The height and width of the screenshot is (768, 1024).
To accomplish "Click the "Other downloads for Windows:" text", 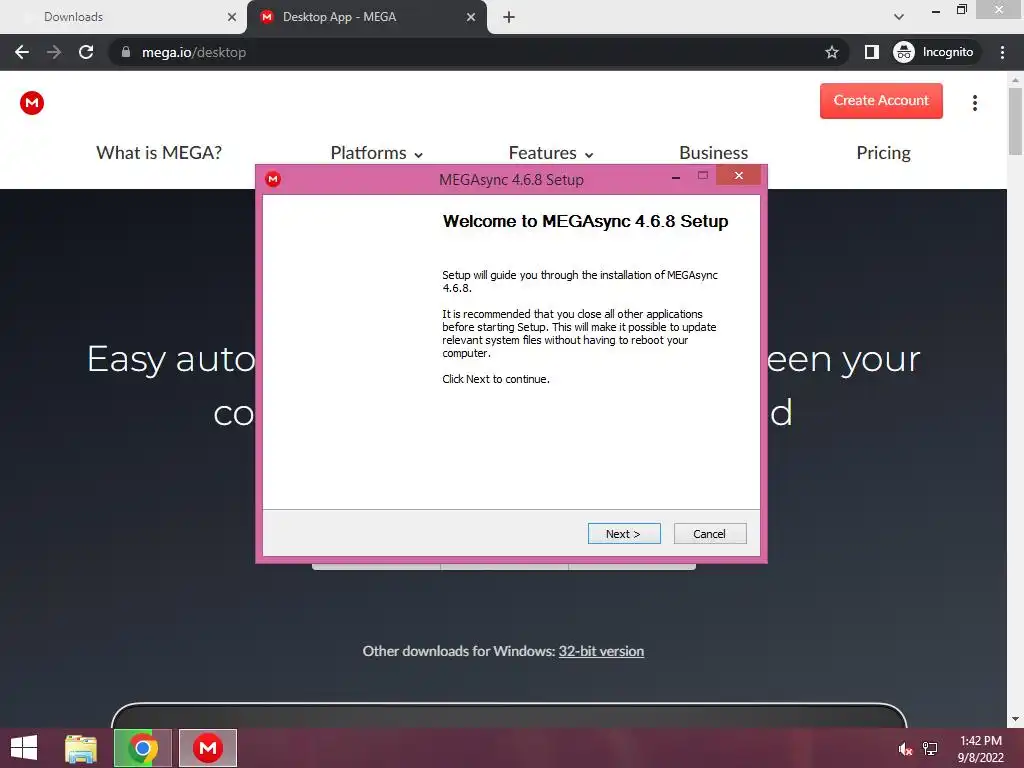I will 458,651.
